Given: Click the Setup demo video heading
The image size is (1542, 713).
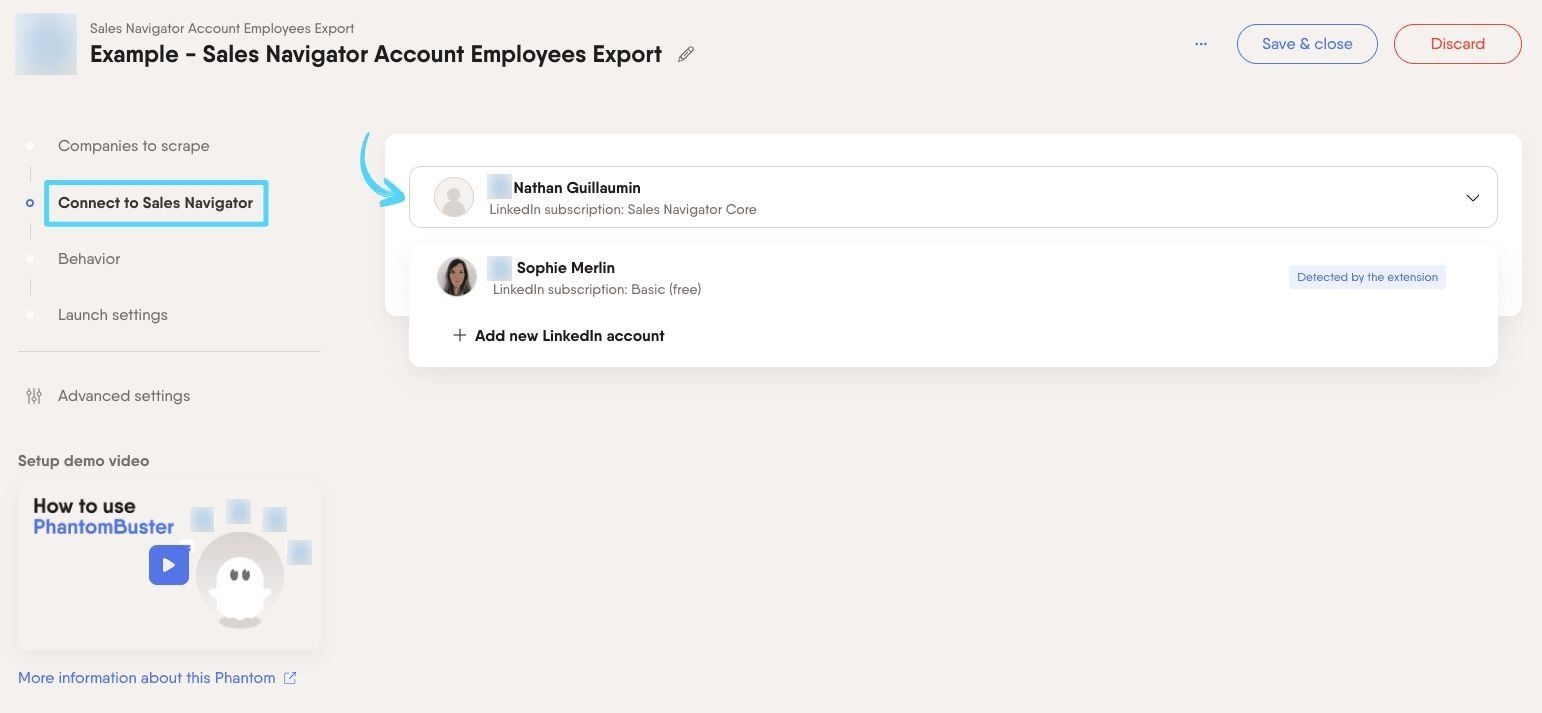Looking at the screenshot, I should [x=84, y=461].
